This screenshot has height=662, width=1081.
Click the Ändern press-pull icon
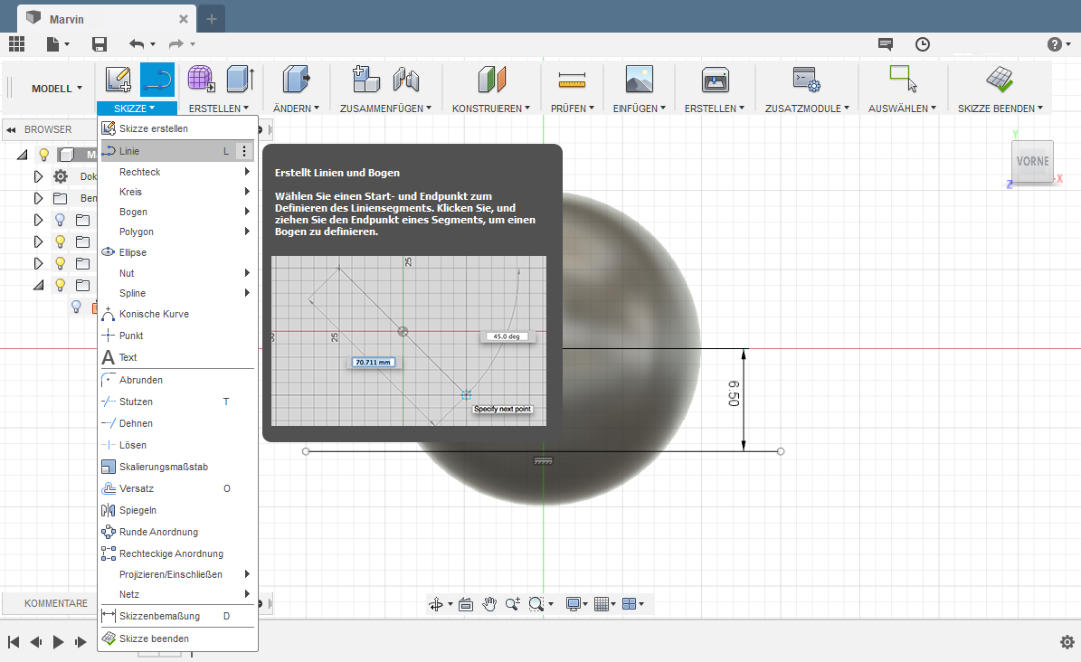pos(296,79)
